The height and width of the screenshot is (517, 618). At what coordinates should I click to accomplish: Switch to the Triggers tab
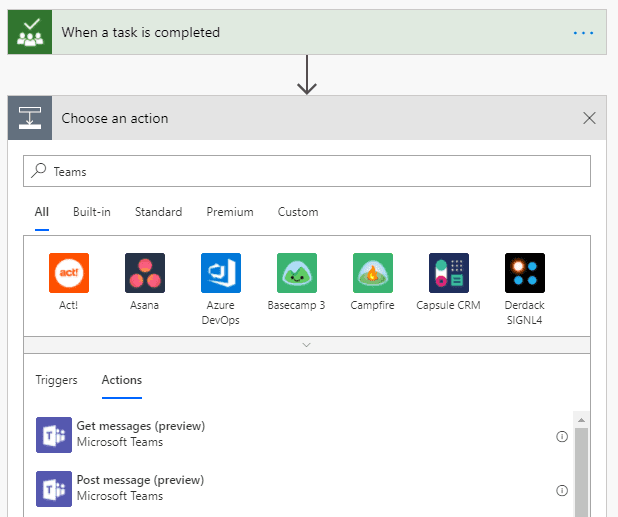[56, 380]
